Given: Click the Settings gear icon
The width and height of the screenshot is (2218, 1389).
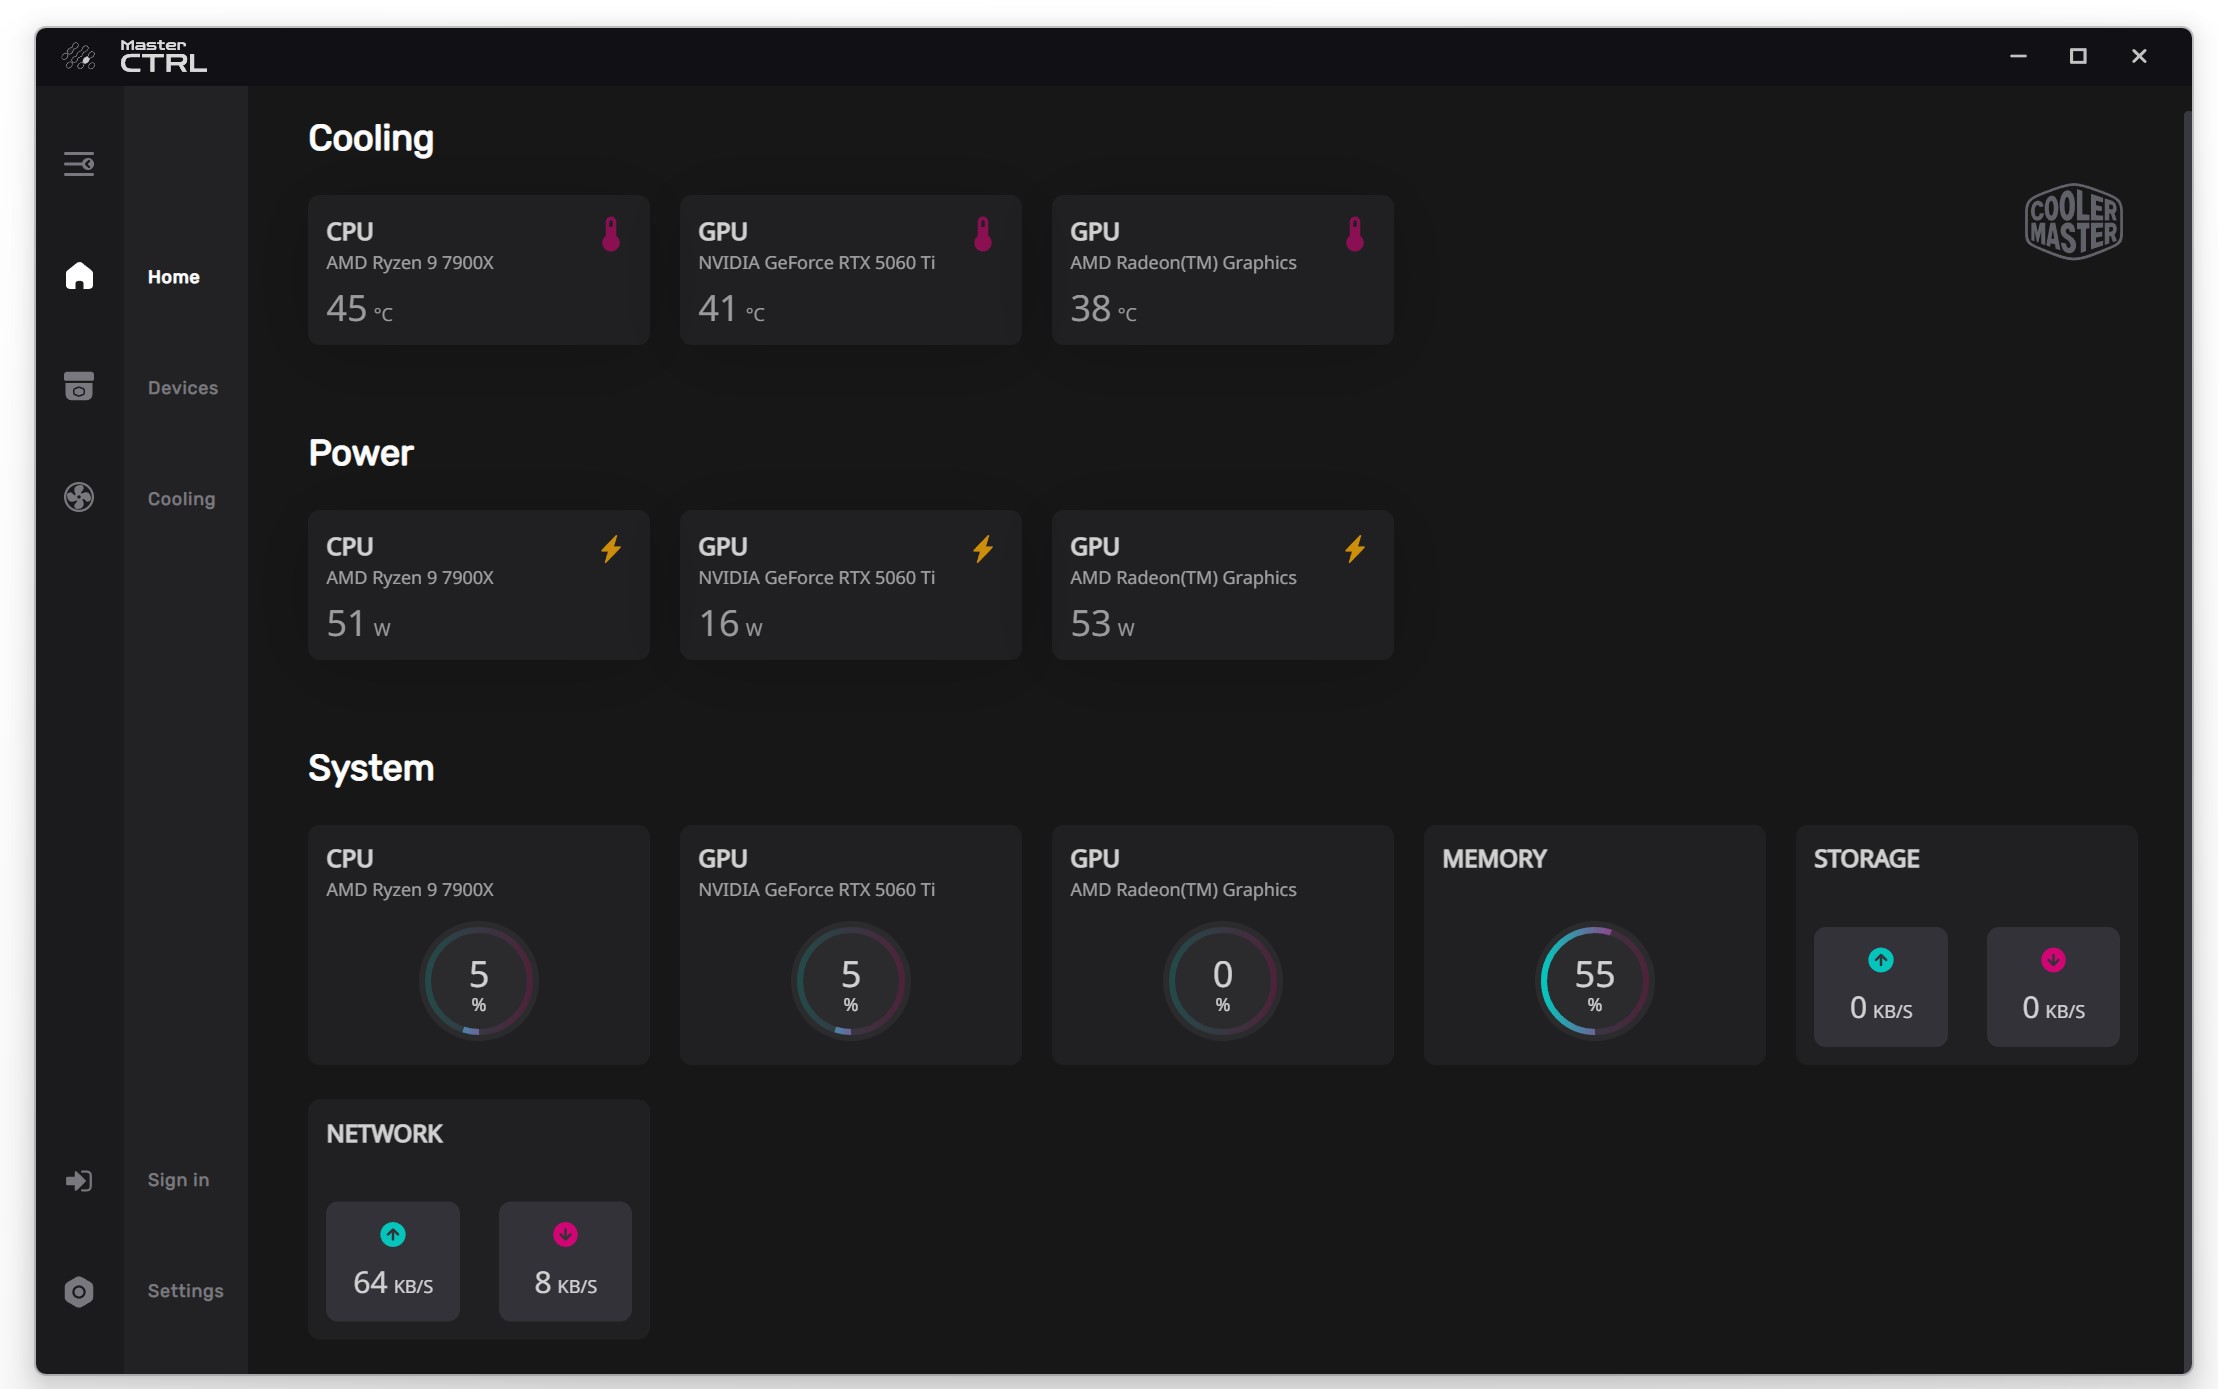Looking at the screenshot, I should 80,1291.
